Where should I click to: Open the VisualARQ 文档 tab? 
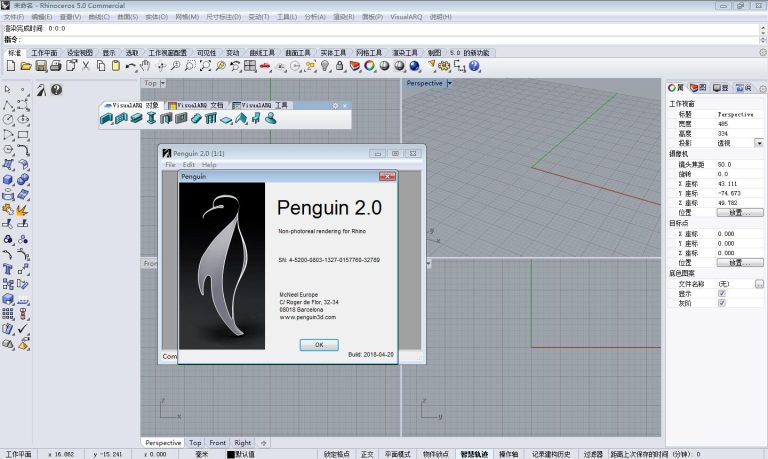tap(196, 105)
